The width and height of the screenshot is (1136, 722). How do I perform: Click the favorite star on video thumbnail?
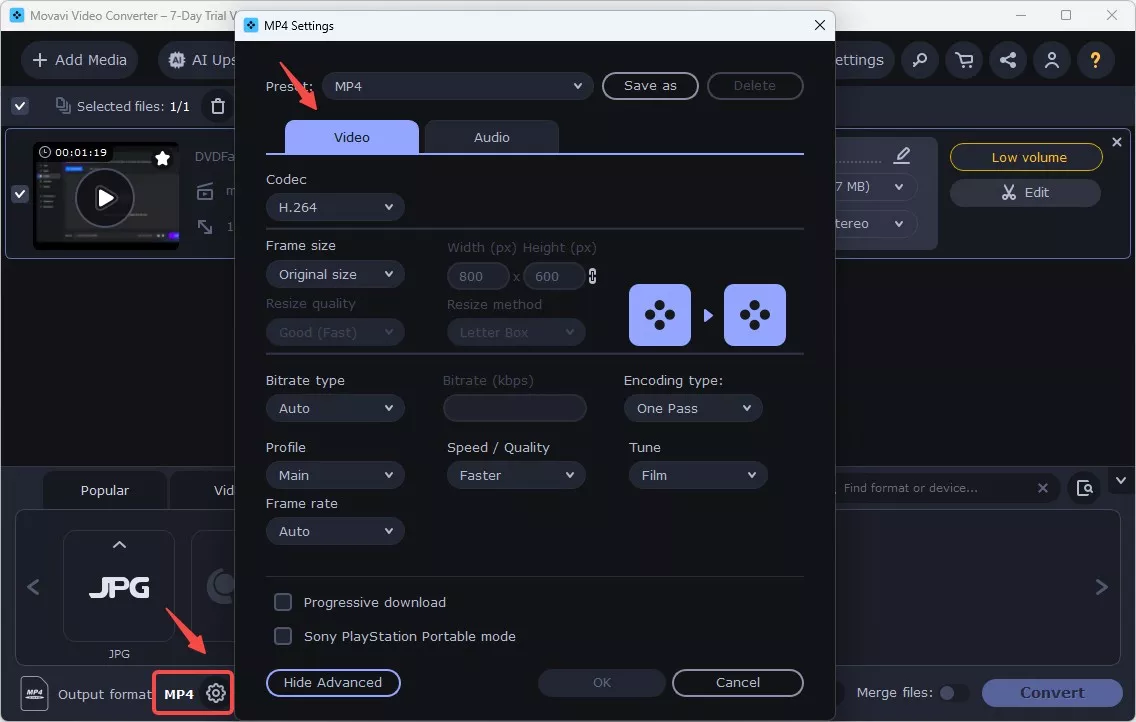pyautogui.click(x=162, y=158)
